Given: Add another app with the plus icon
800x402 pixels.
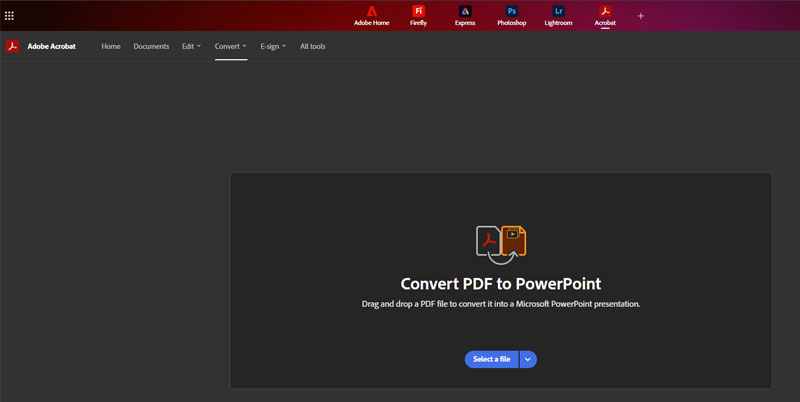Looking at the screenshot, I should tap(641, 16).
